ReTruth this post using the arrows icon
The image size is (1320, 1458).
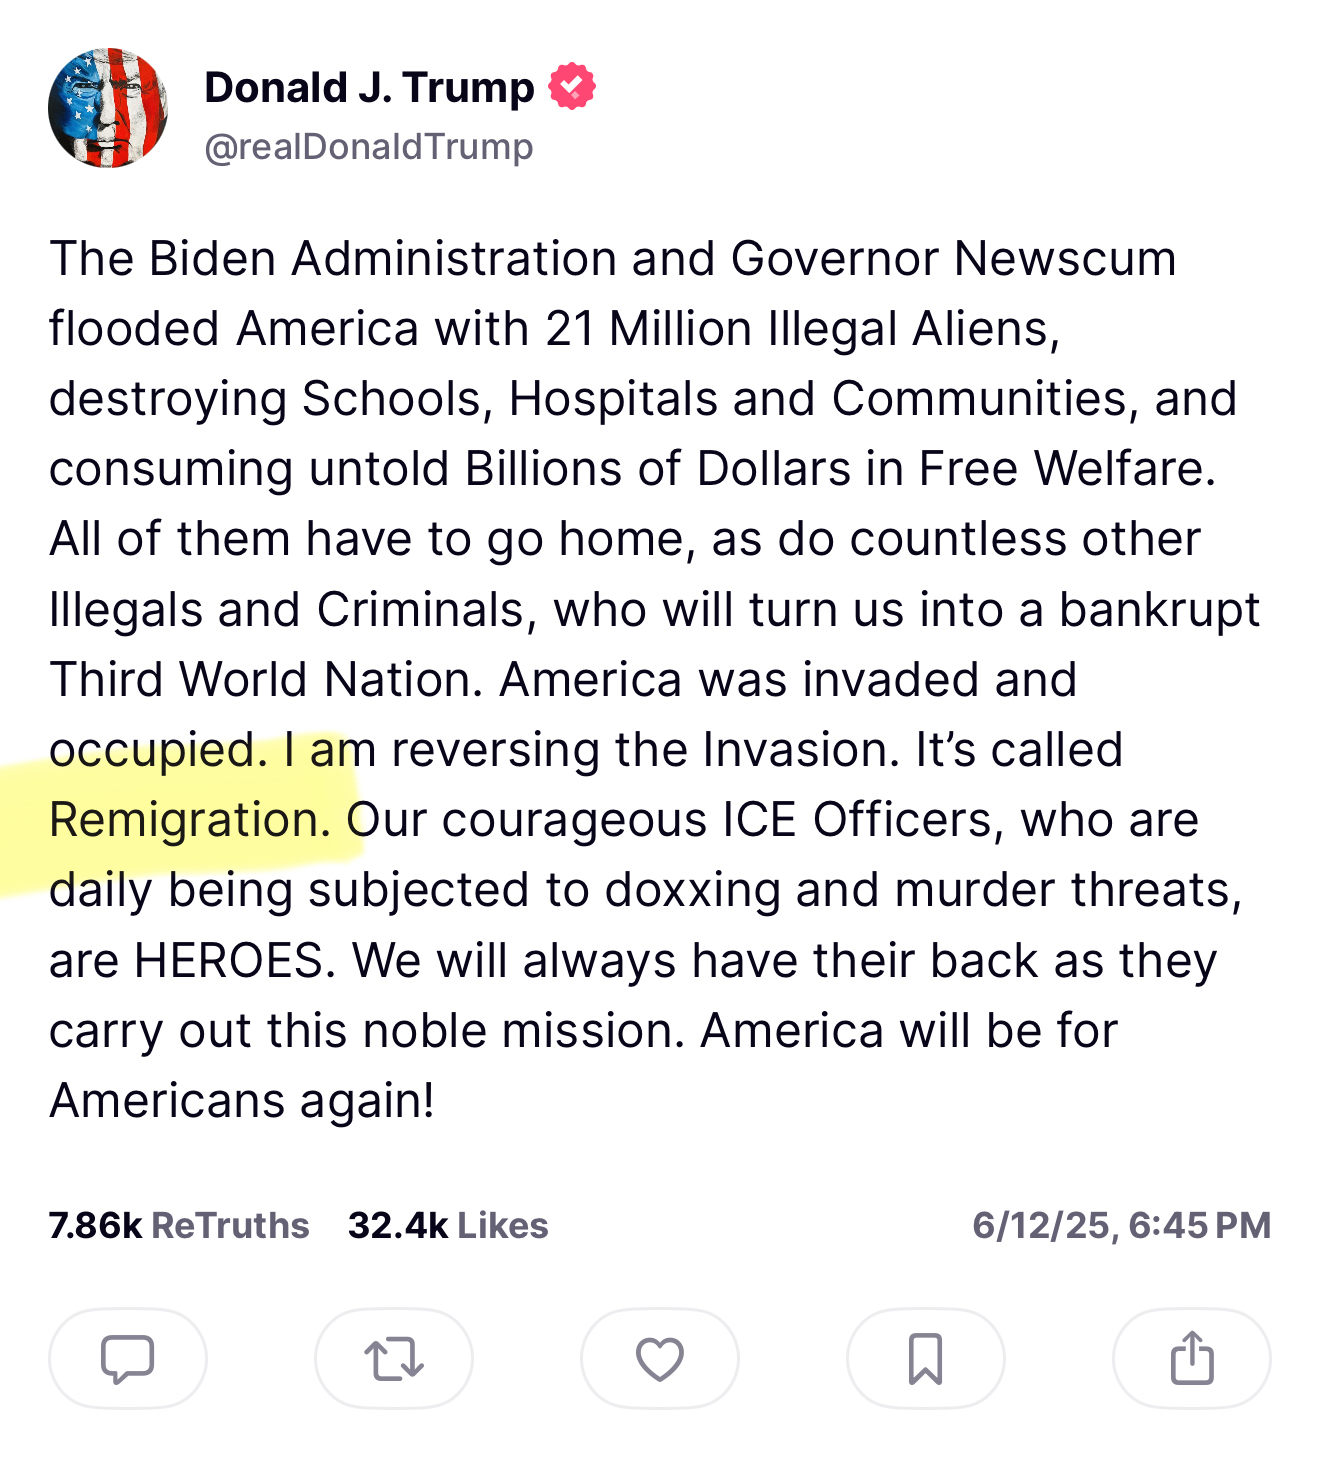[394, 1359]
